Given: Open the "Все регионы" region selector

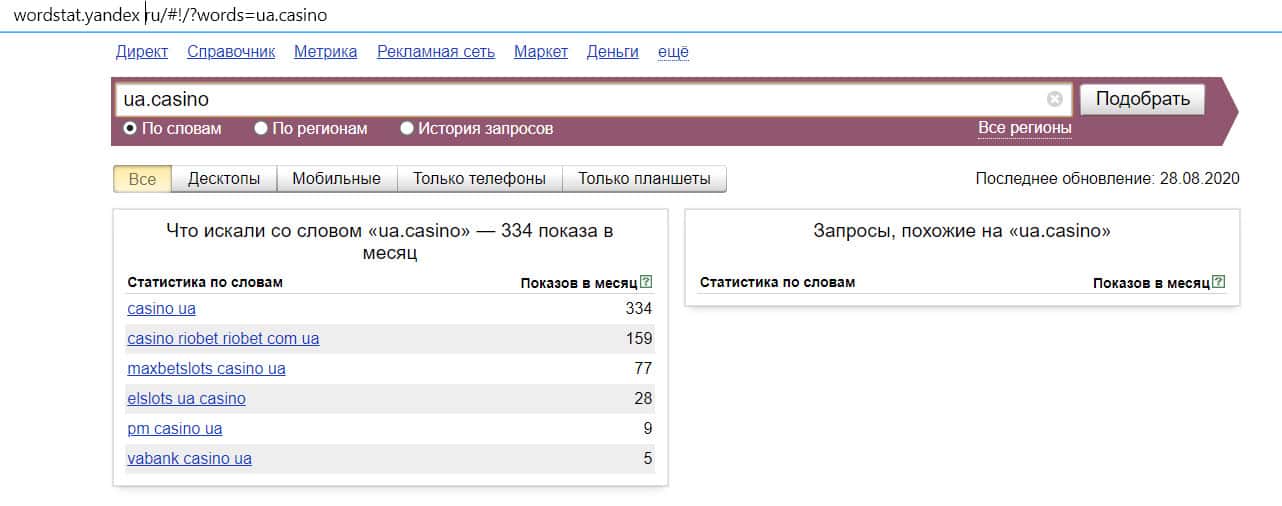Looking at the screenshot, I should point(1024,129).
